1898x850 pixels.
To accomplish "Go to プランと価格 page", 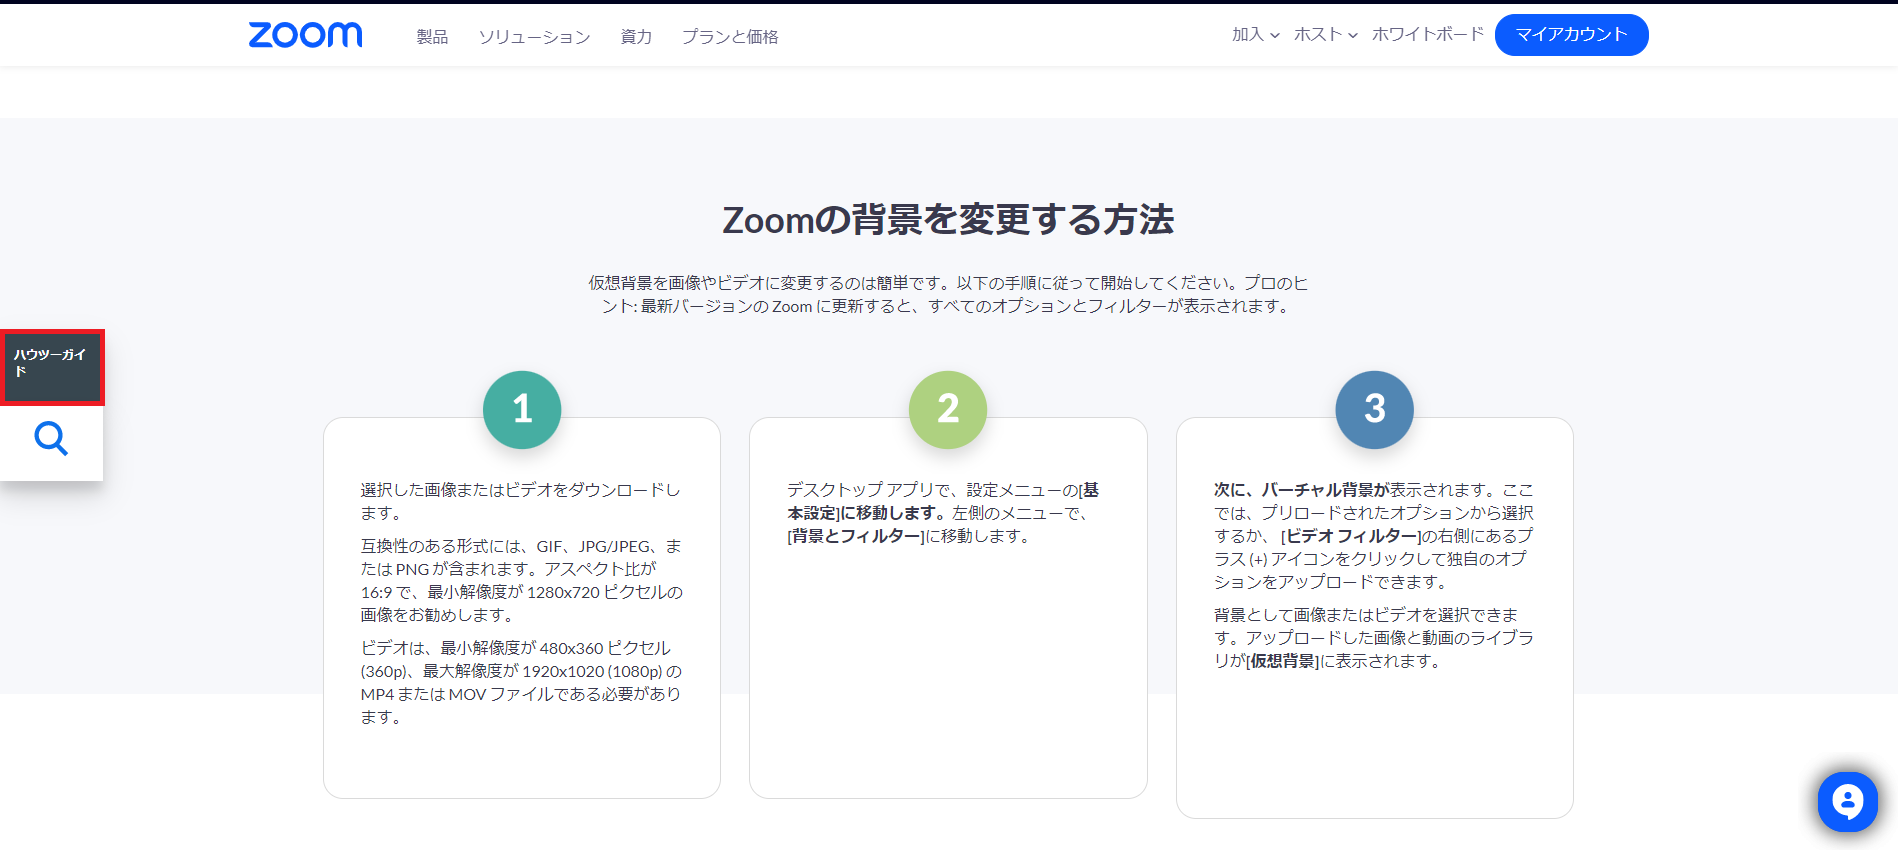I will point(730,37).
